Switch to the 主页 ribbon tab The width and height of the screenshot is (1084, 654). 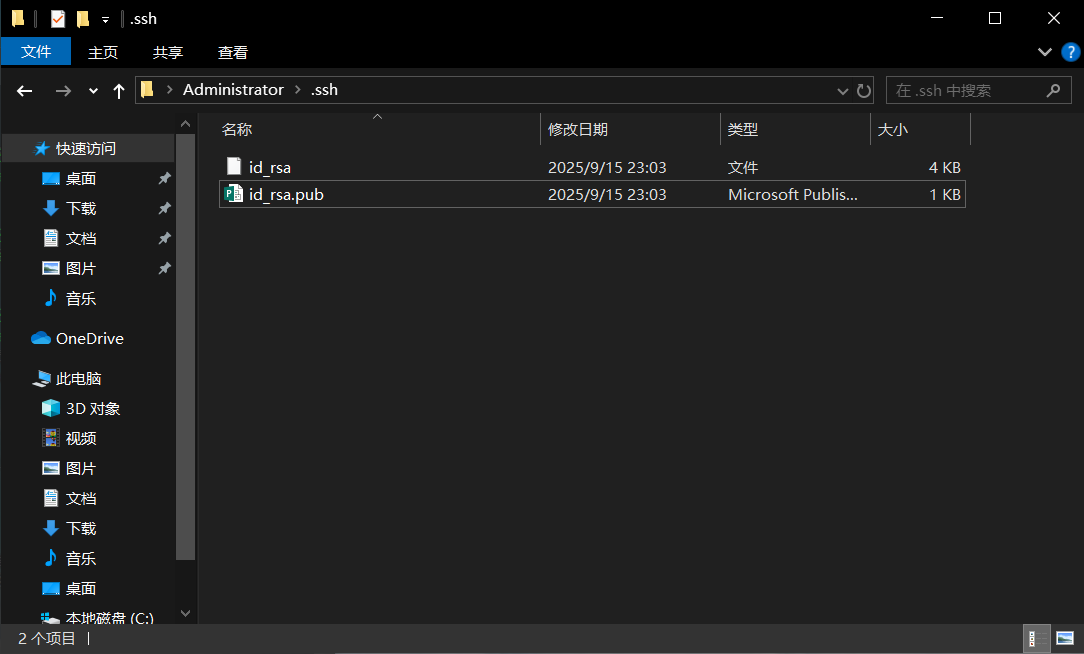click(103, 53)
